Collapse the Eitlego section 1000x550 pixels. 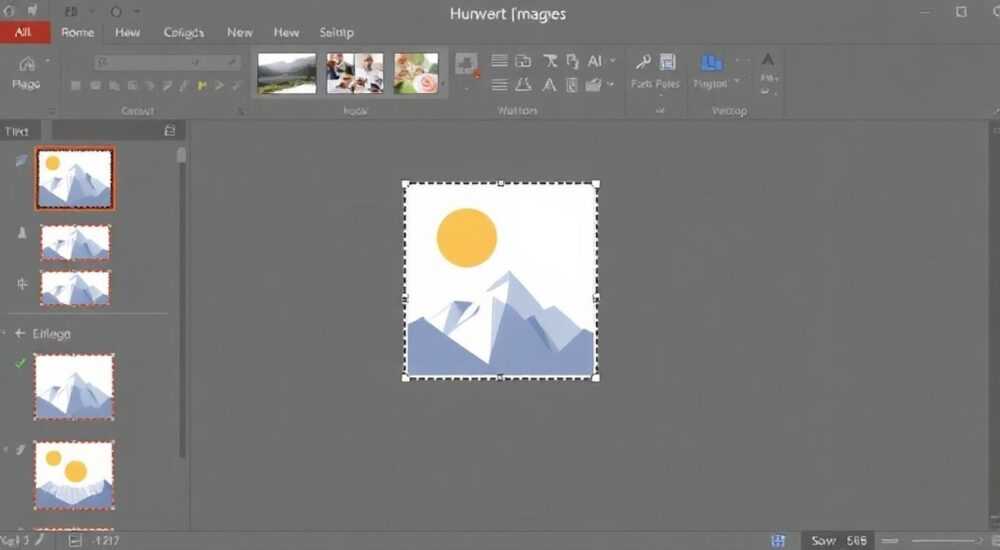[20, 333]
